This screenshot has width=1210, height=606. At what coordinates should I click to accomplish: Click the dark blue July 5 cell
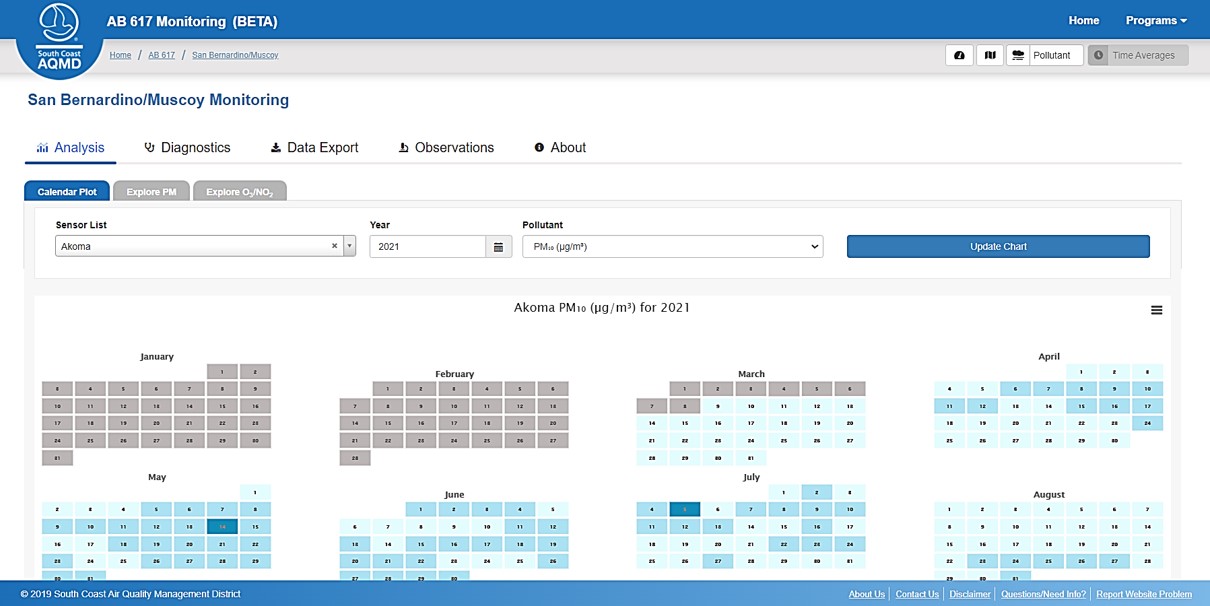click(x=684, y=509)
